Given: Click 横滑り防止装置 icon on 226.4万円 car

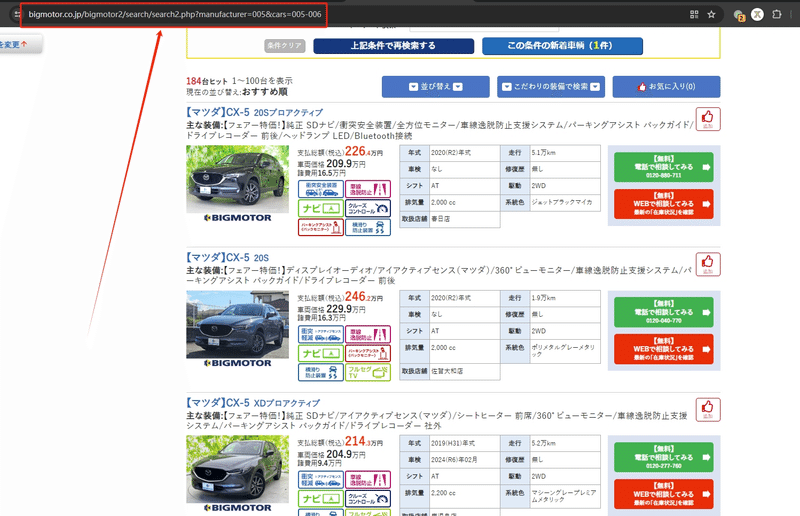Looking at the screenshot, I should (368, 227).
